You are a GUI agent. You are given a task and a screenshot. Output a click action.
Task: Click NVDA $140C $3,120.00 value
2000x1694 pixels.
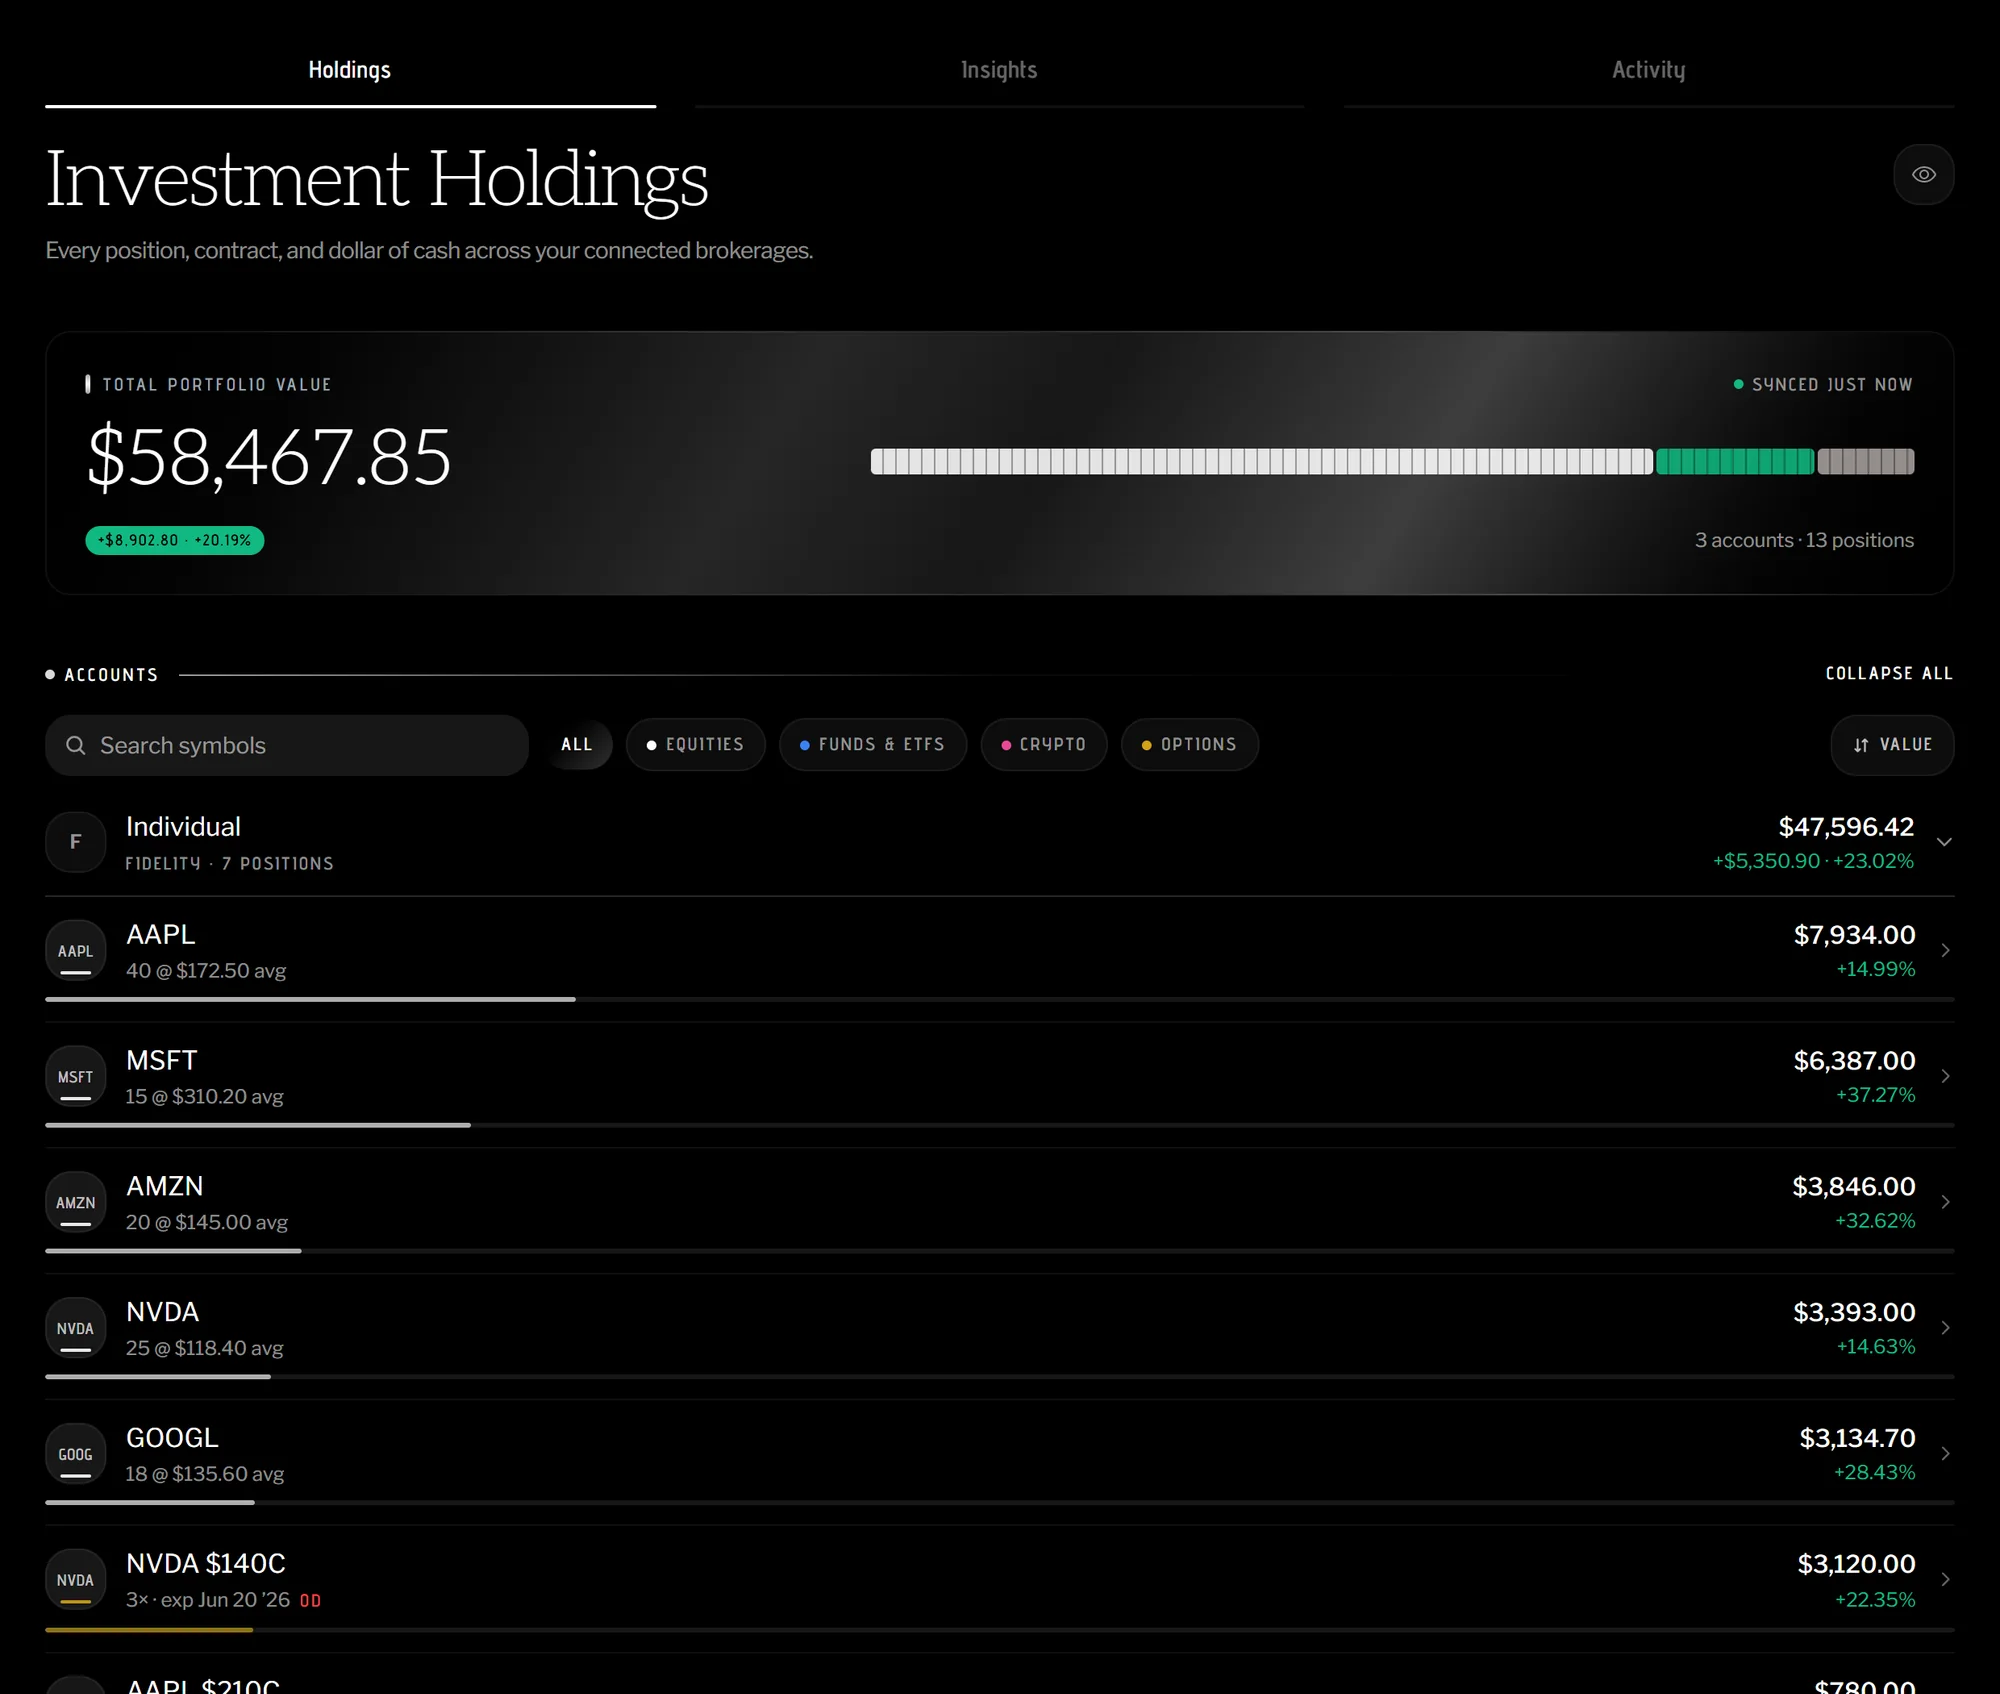click(x=1856, y=1564)
